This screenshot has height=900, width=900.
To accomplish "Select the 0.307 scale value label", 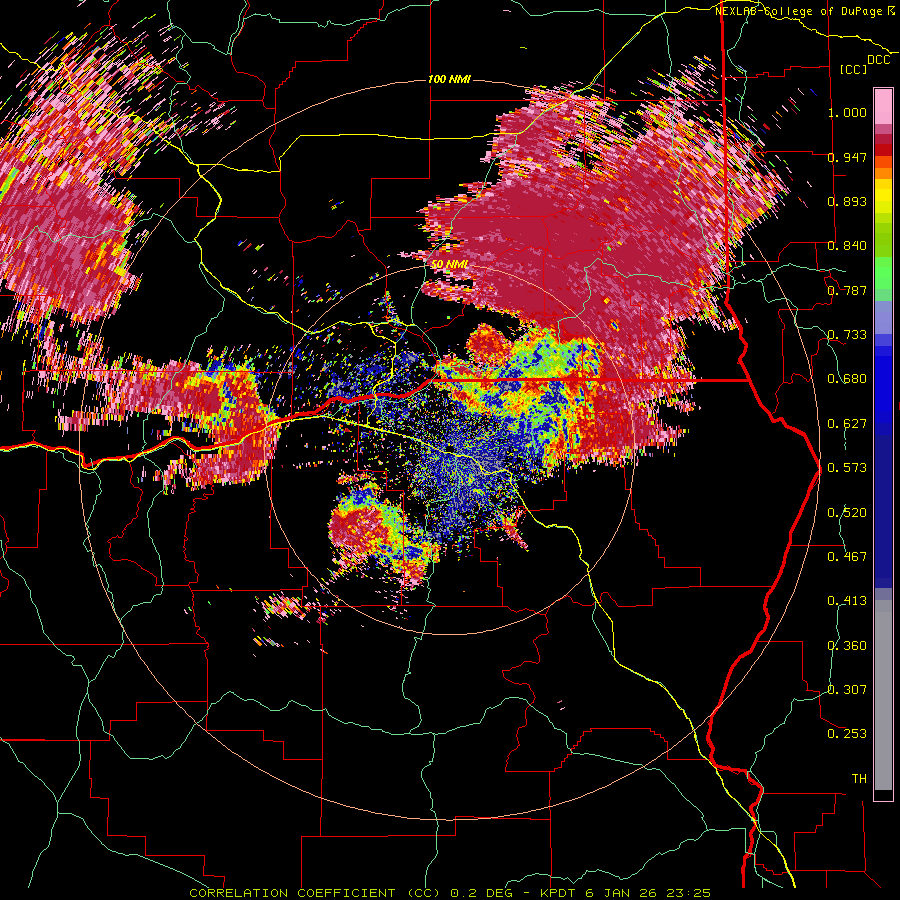I will tap(847, 690).
